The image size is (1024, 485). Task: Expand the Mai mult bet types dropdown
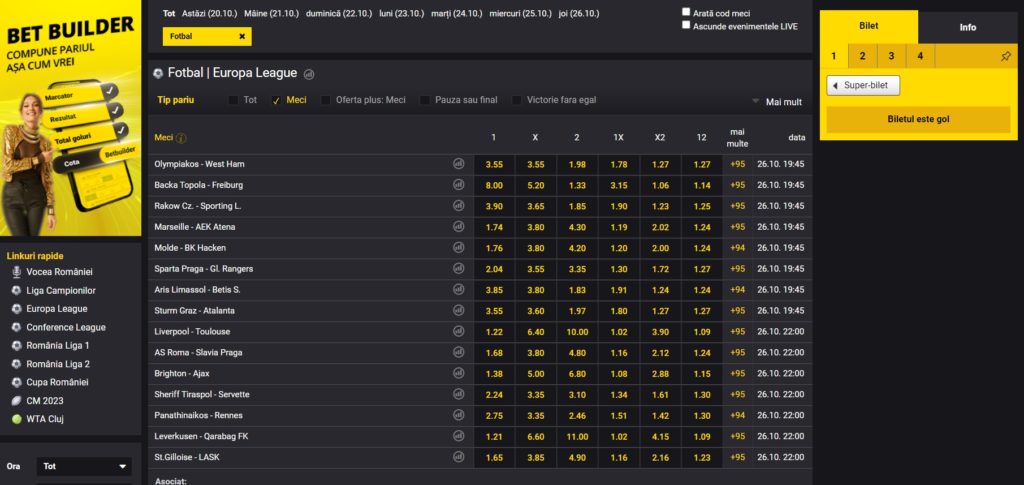(x=777, y=102)
